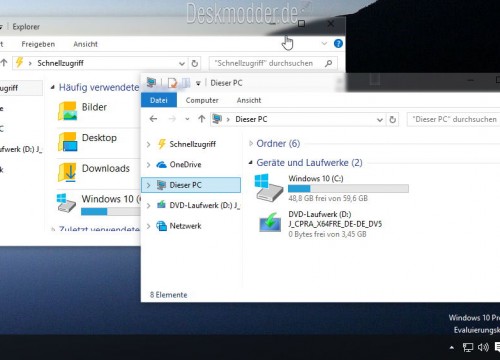Open the volume tray icon
Screen dimensions: 500x360
[x=483, y=347]
